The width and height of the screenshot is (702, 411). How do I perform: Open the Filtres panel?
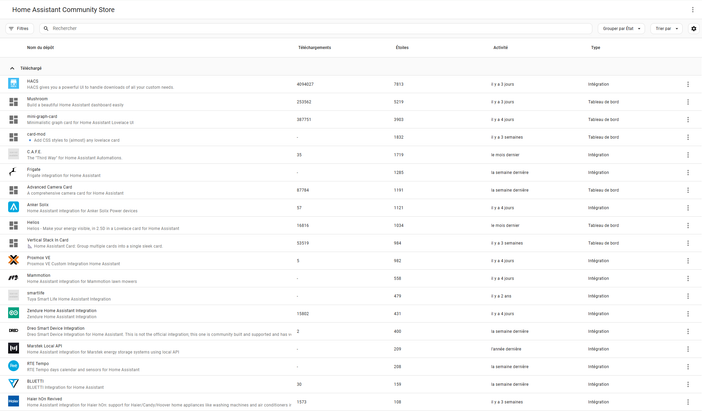[19, 28]
